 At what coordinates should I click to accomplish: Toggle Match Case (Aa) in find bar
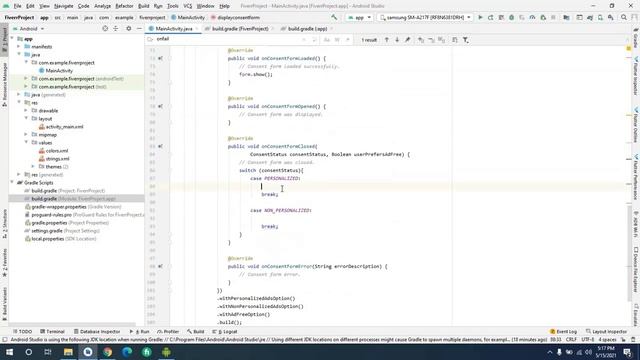[x=327, y=40]
